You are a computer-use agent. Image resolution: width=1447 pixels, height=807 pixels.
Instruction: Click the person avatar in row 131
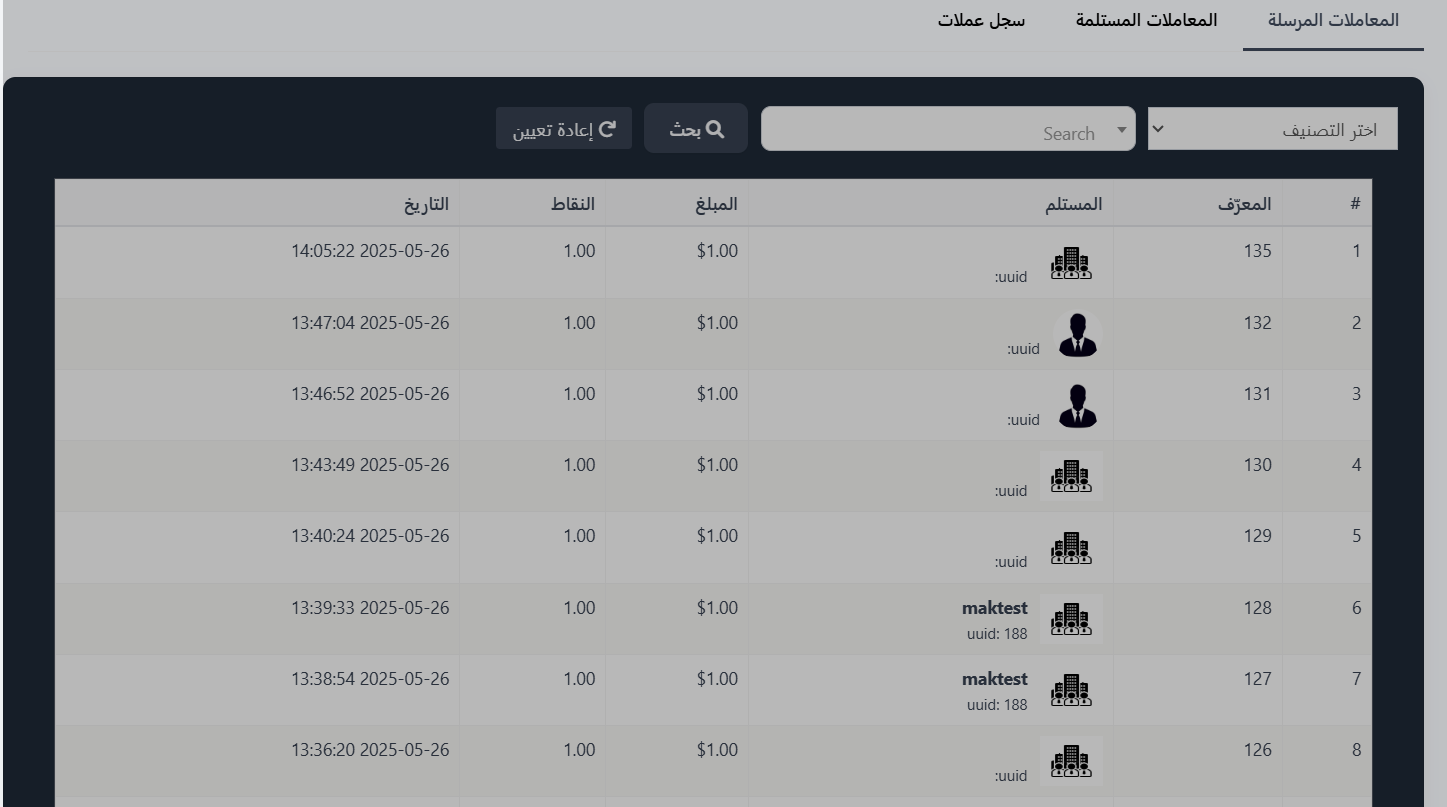(1077, 405)
